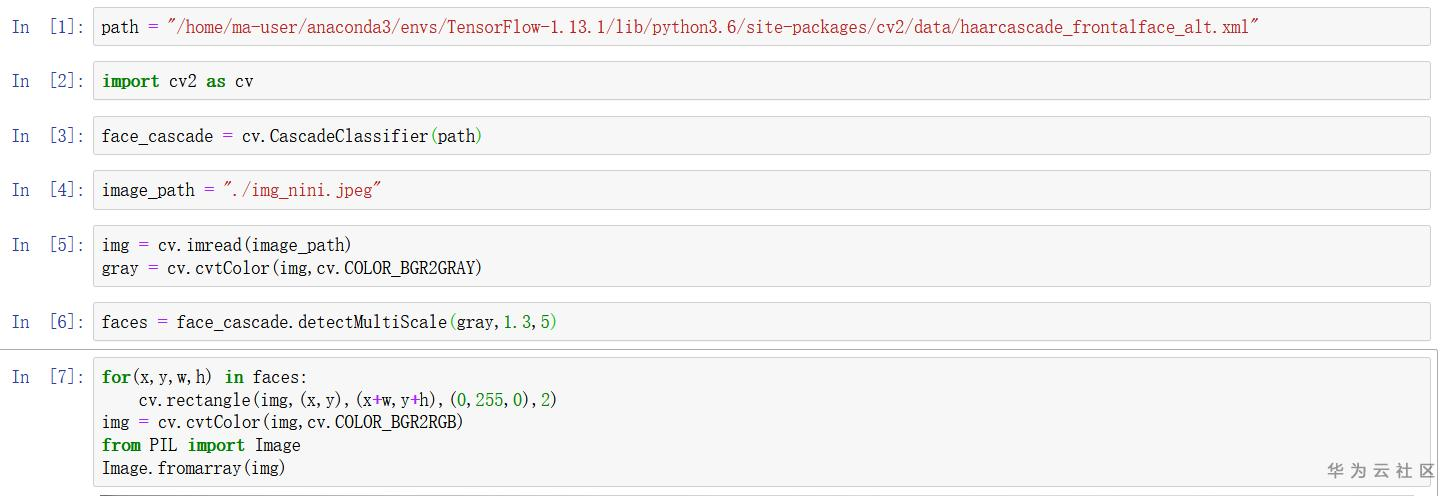This screenshot has width=1448, height=496.
Task: Select cell via In [1] prompt
Action: [x=48, y=27]
